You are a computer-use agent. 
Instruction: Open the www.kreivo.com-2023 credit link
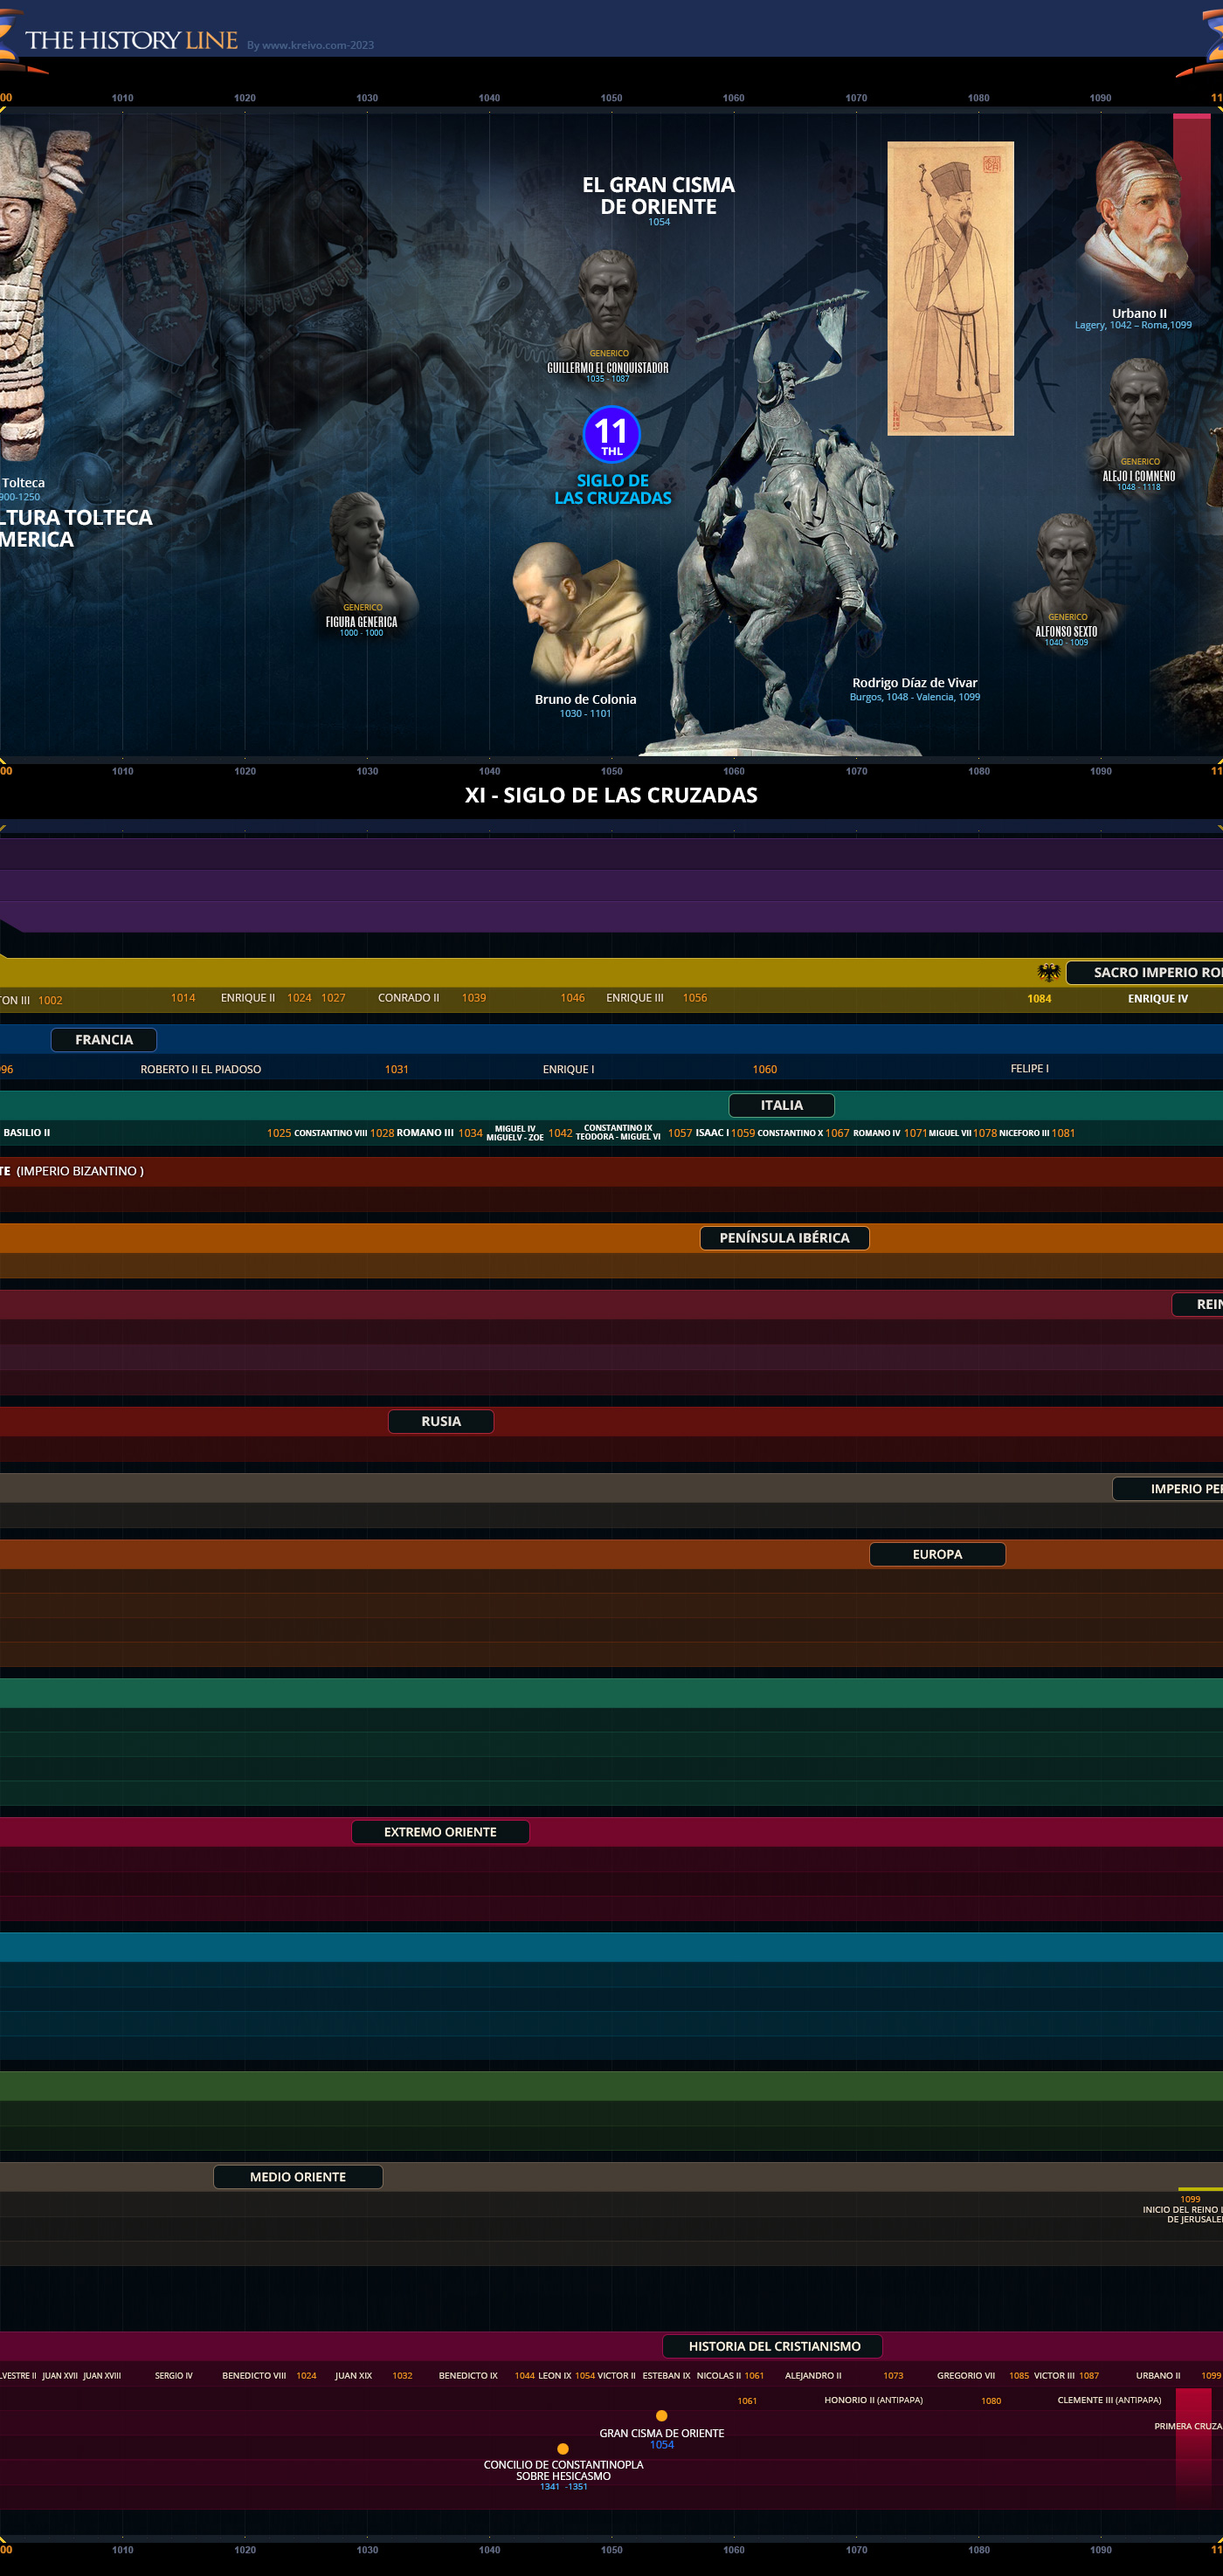coord(311,45)
